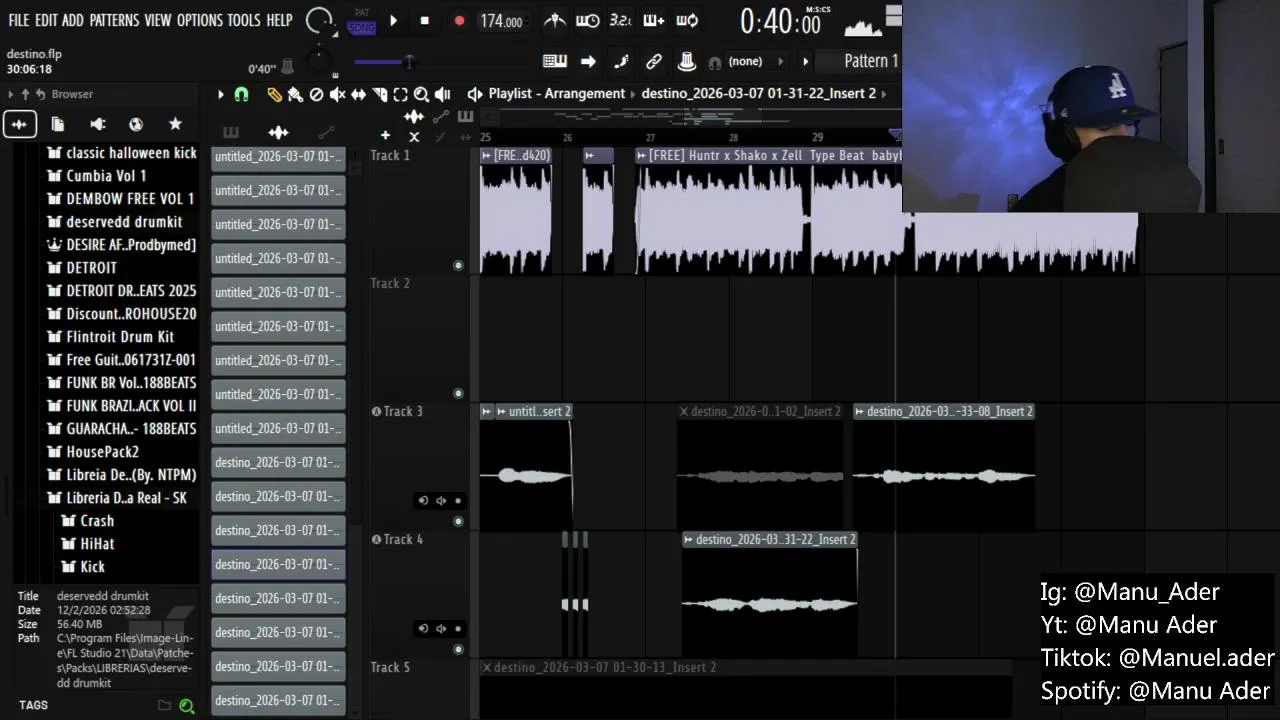Select the Playback scrub tool
The width and height of the screenshot is (1280, 720).
(x=442, y=94)
